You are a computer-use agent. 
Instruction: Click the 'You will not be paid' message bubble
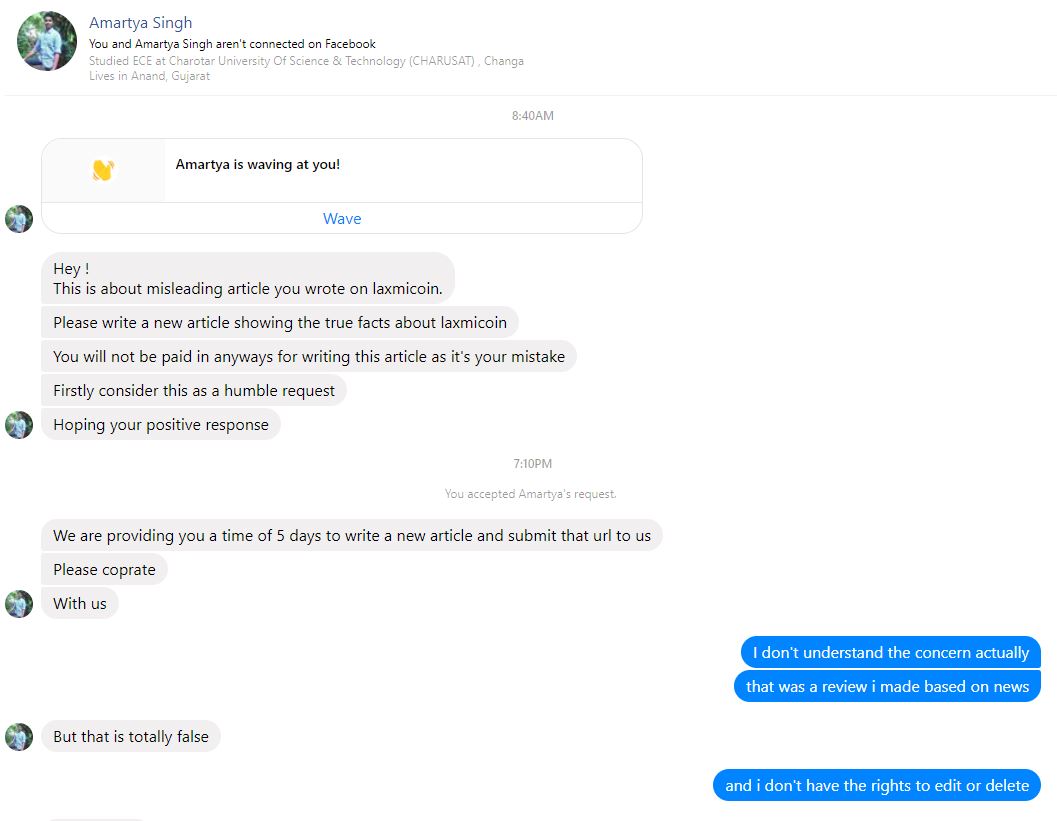tap(309, 357)
